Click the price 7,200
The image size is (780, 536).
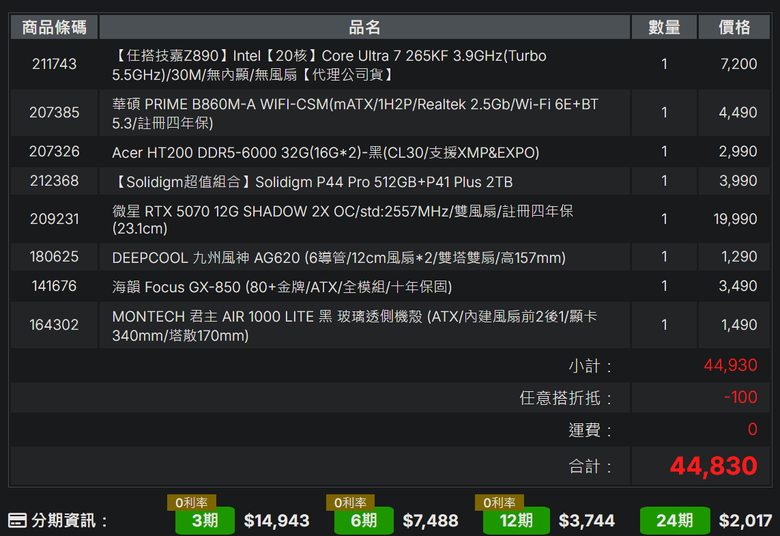(x=739, y=64)
